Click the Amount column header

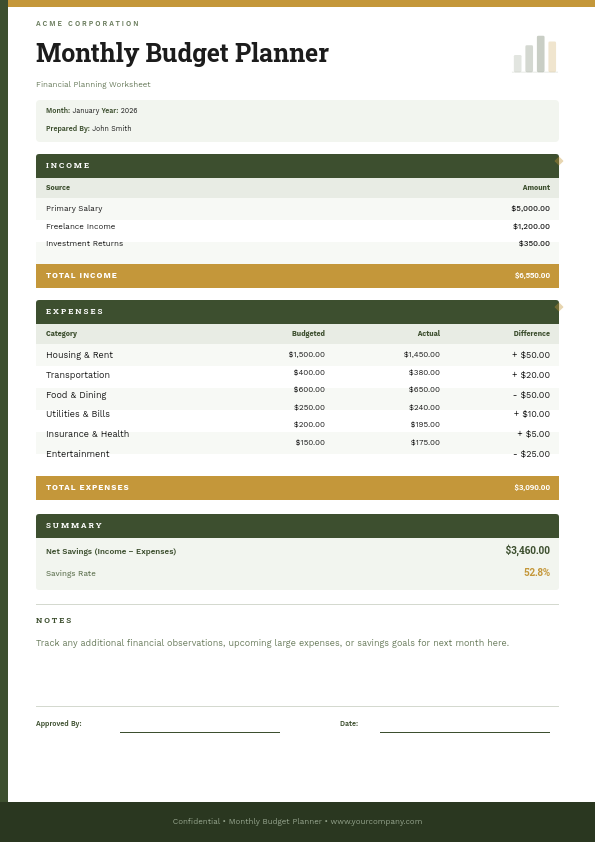coord(536,187)
